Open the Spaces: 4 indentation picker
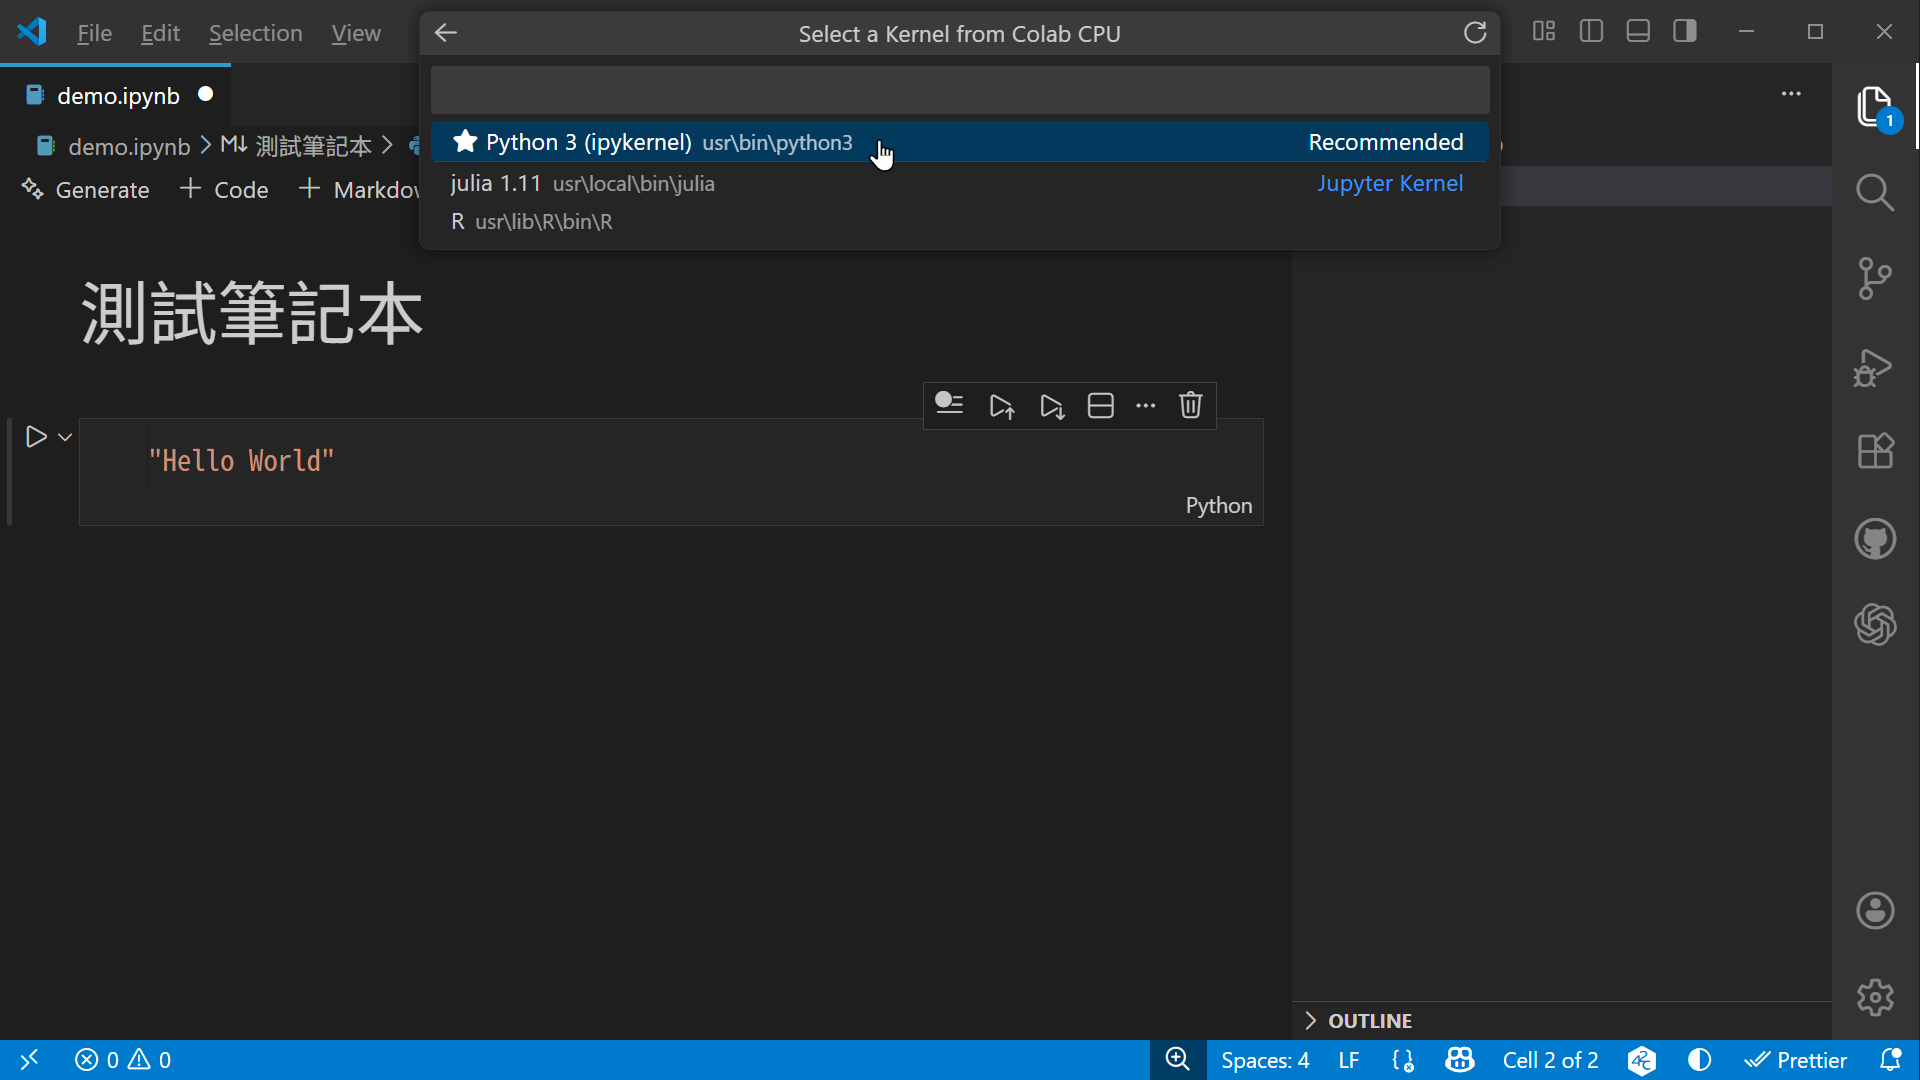The image size is (1920, 1080). coord(1265,1060)
